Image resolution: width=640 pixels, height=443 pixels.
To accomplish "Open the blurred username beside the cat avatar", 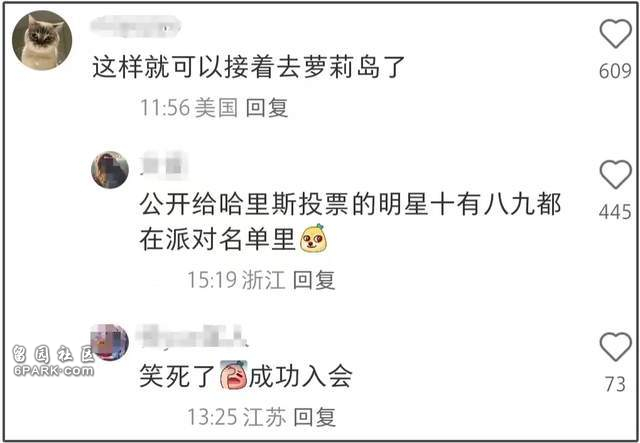I will (x=136, y=26).
